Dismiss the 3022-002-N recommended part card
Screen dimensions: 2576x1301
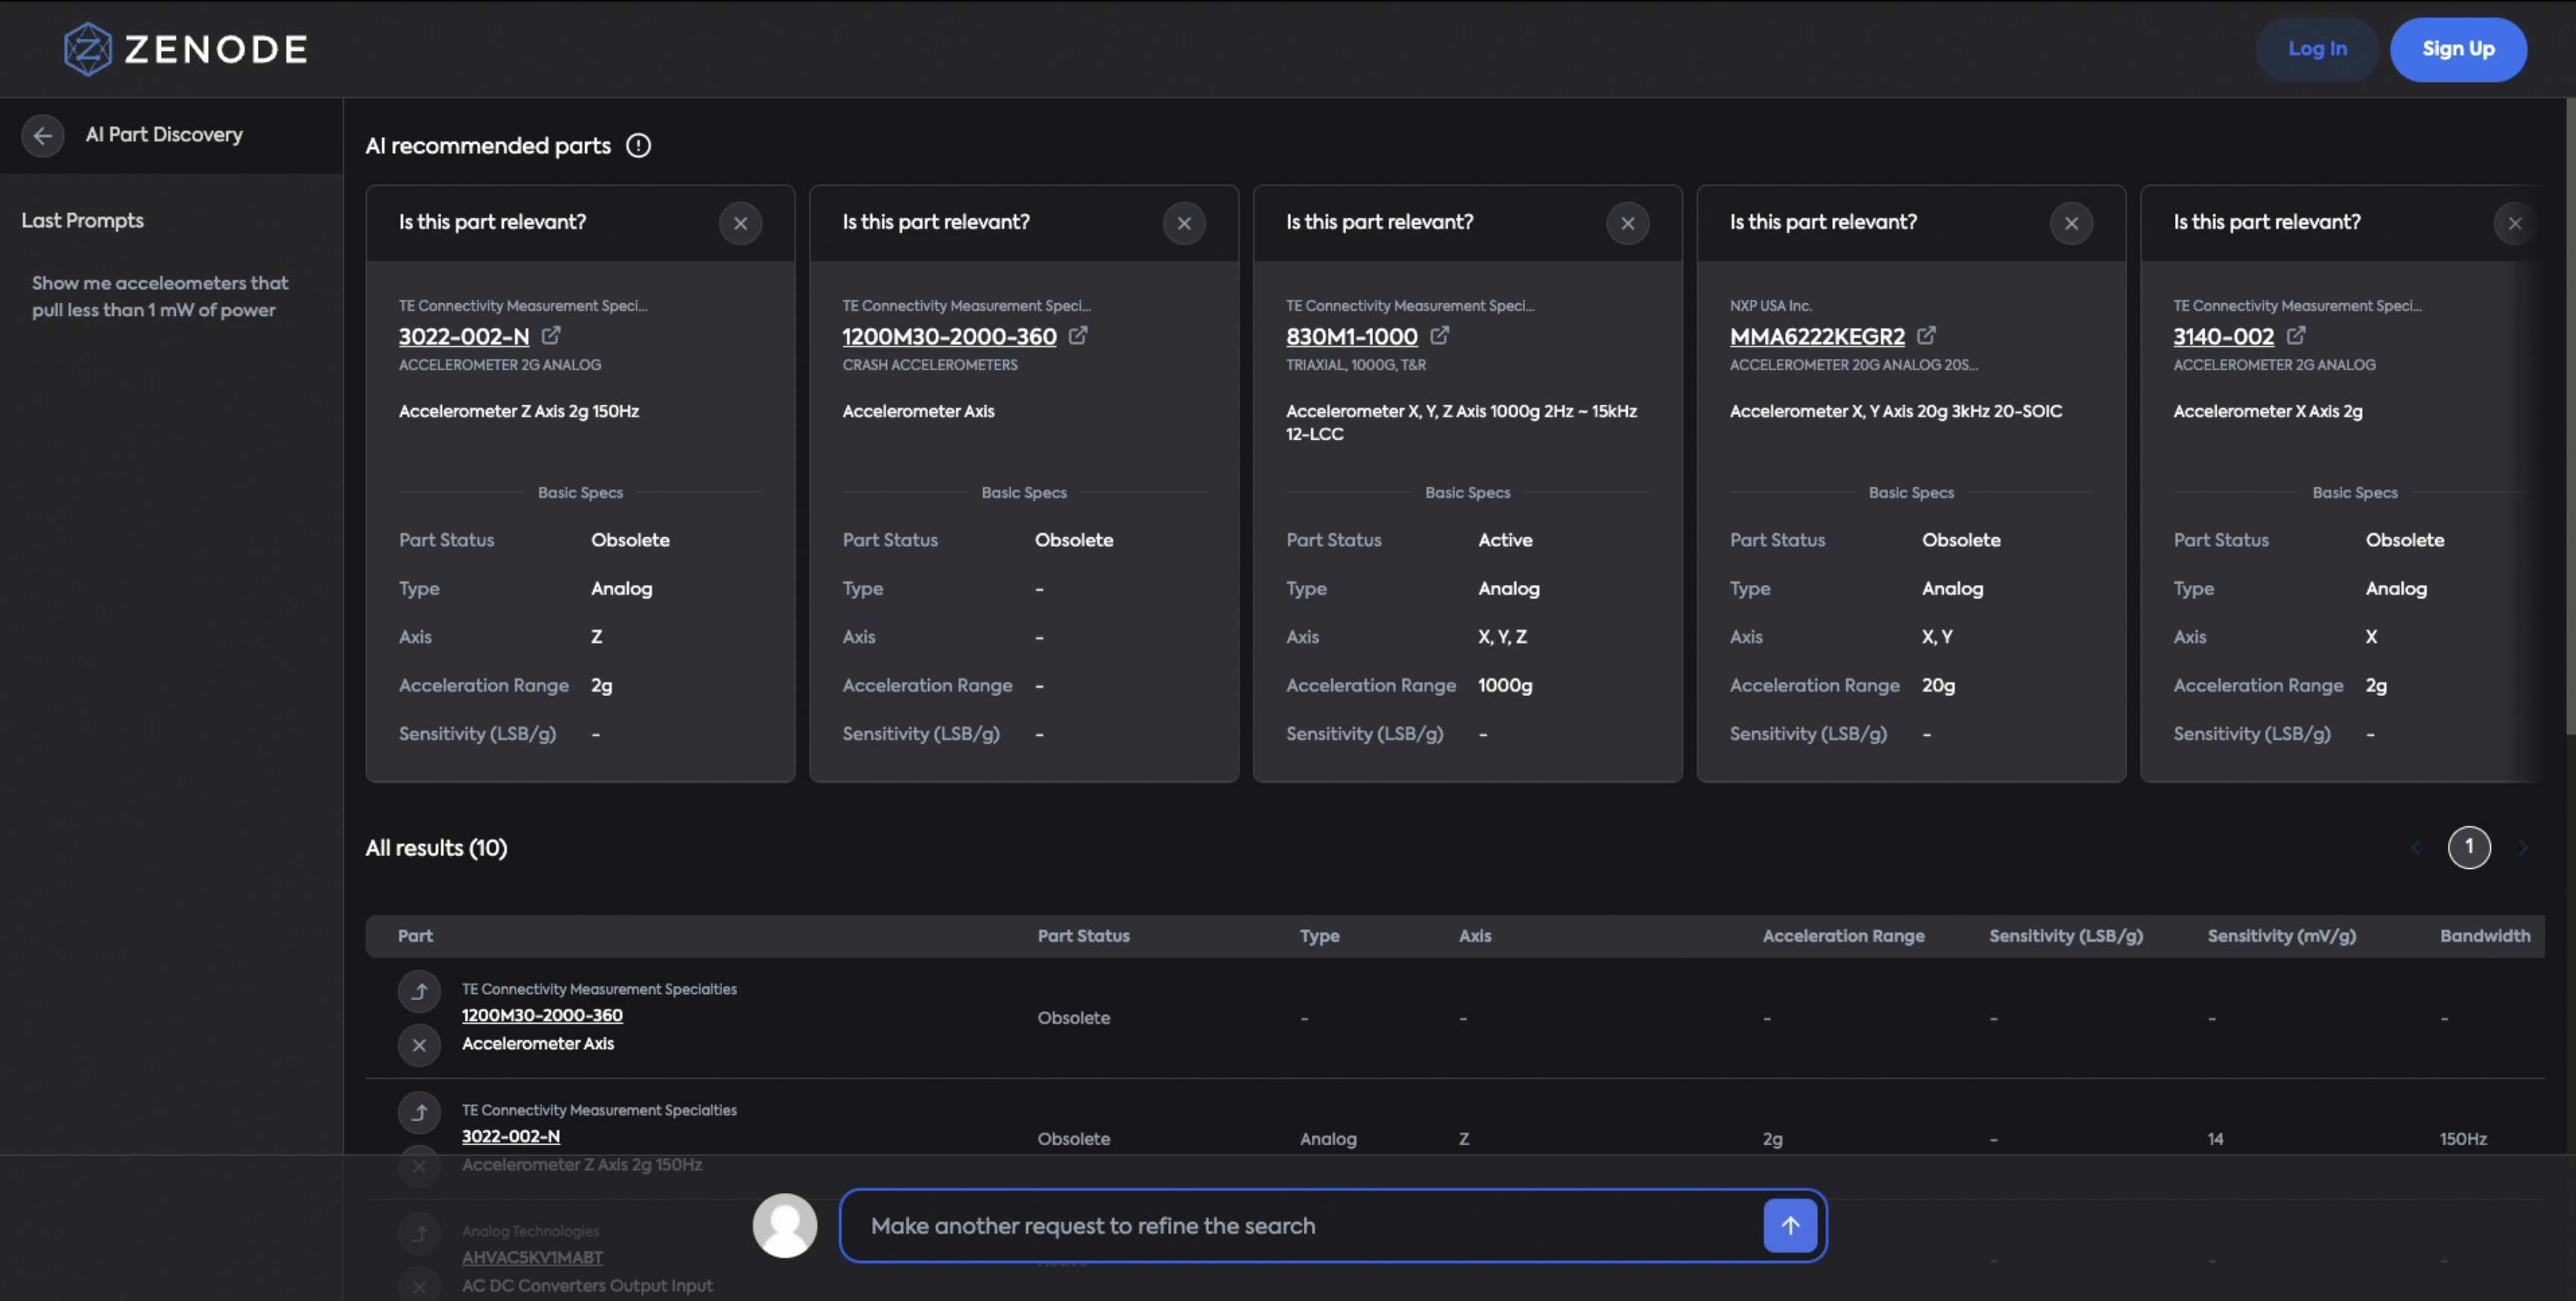pos(742,221)
